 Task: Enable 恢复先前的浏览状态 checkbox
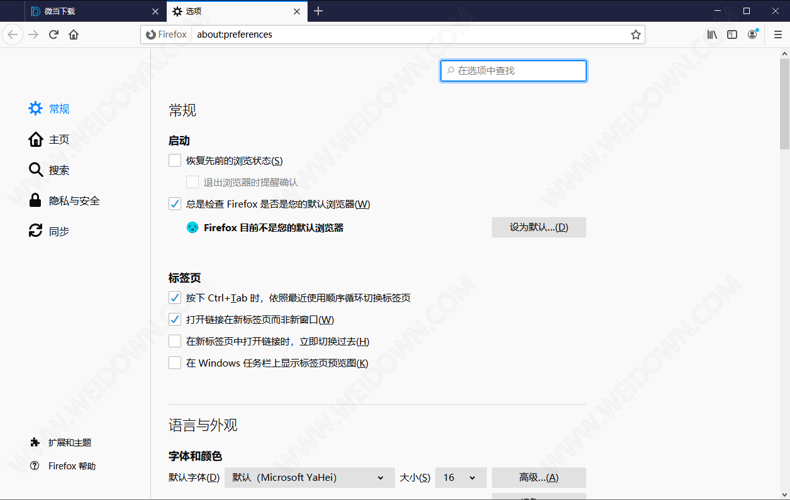pos(174,160)
